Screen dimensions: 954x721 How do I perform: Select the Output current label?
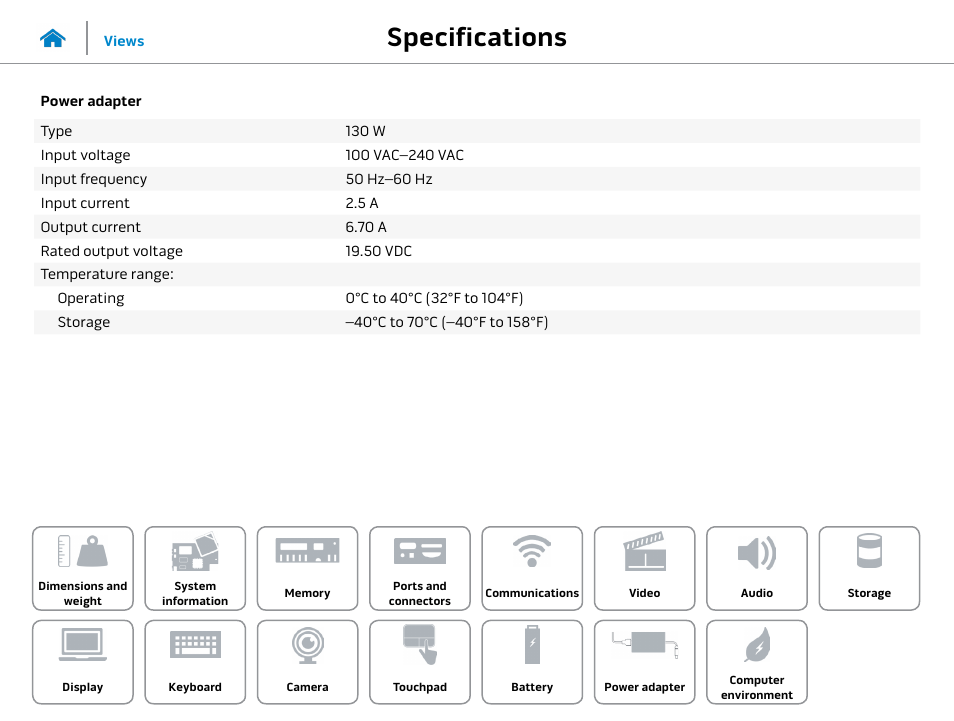90,227
